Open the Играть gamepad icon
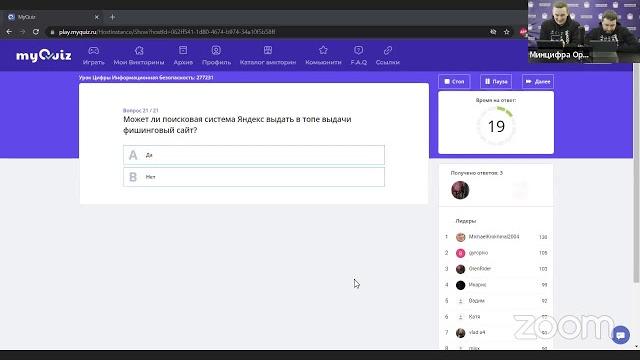This screenshot has width=640, height=360. pos(93,50)
